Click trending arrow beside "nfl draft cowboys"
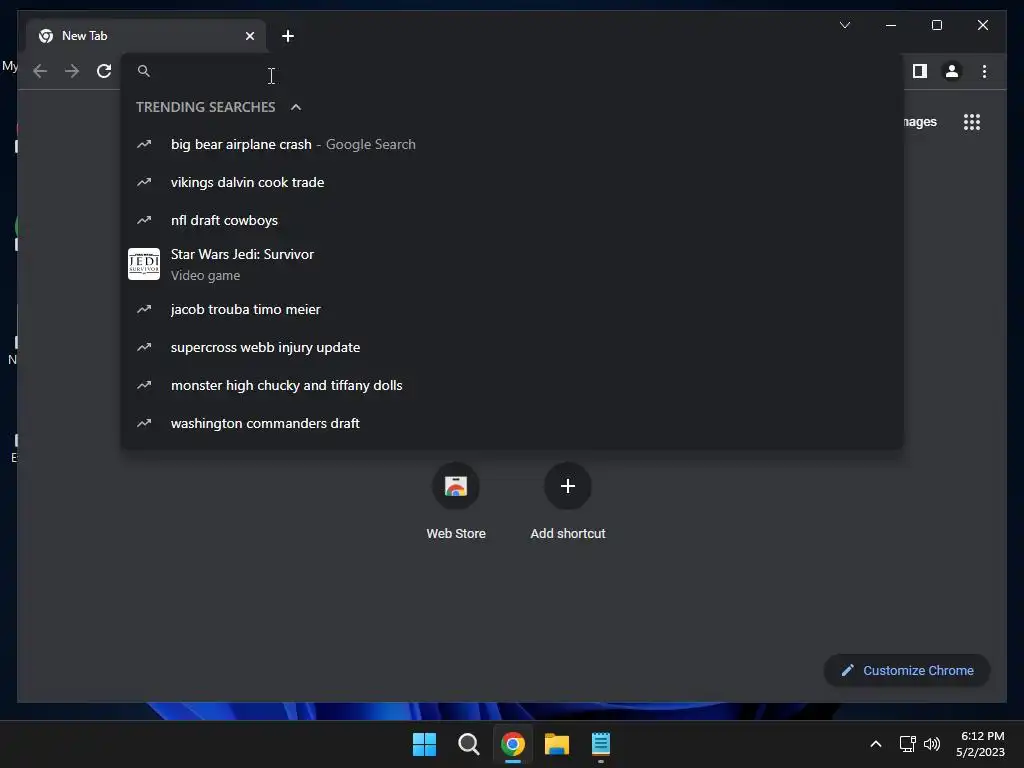1024x768 pixels. 144,220
